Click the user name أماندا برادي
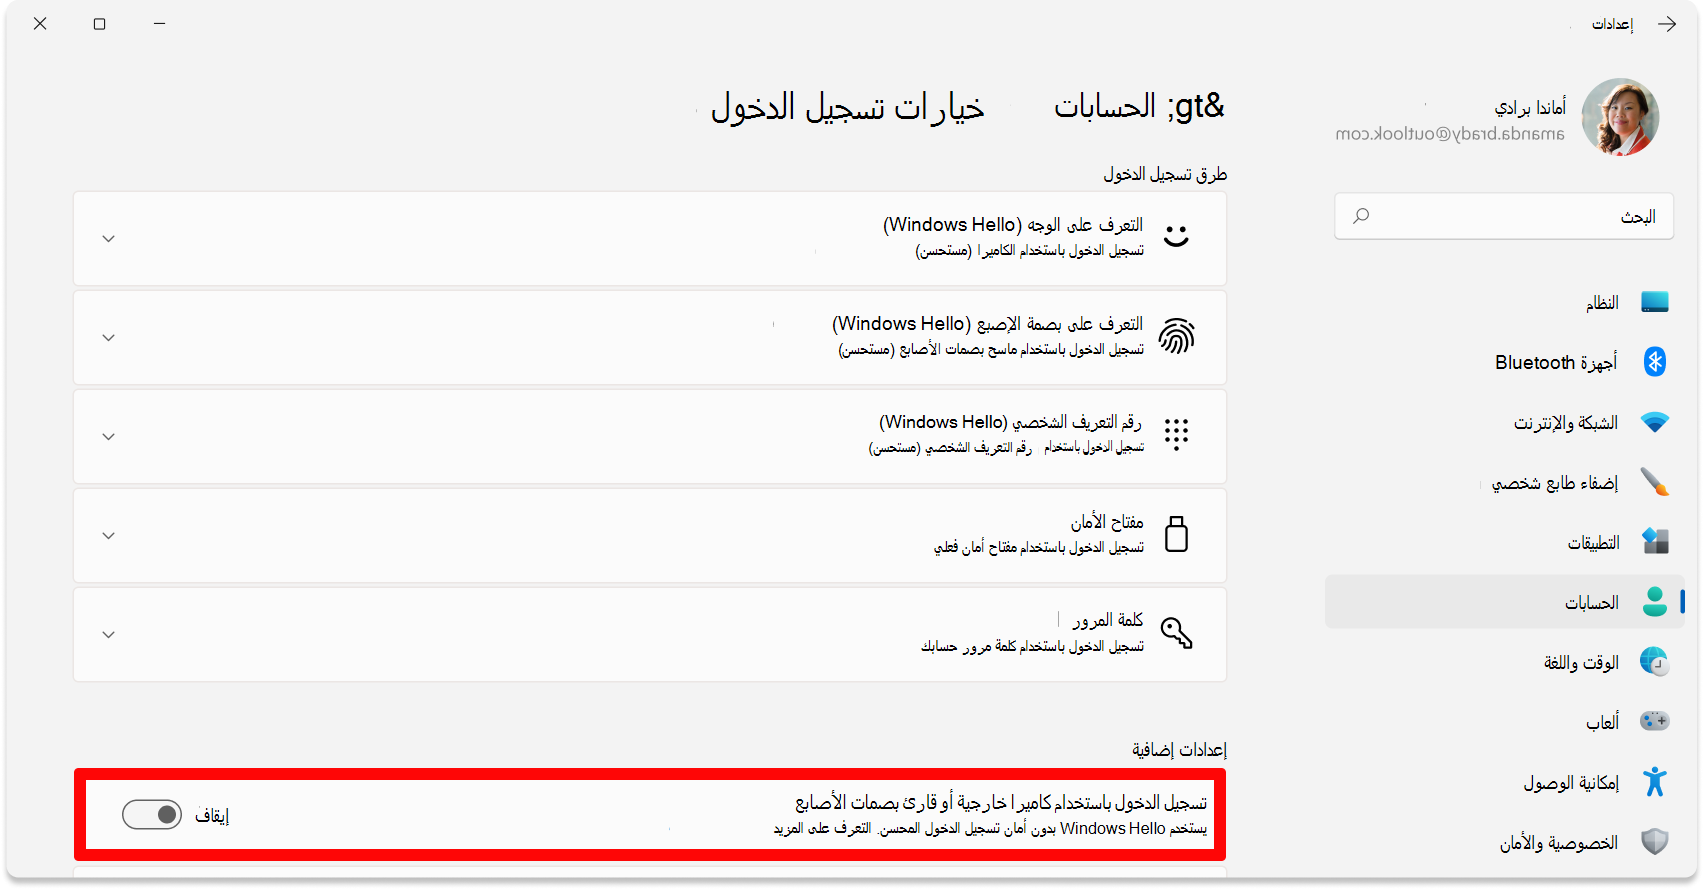Screen dimensions: 1703x890 (1530, 107)
